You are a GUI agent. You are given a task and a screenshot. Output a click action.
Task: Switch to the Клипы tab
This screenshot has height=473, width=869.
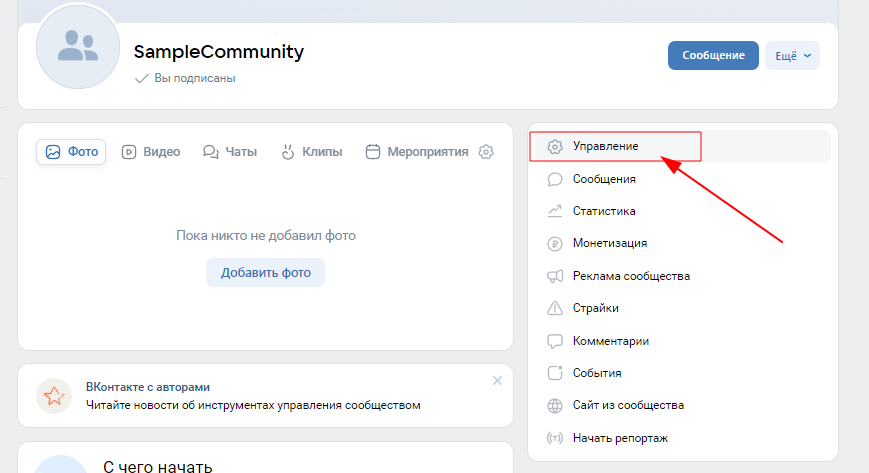(x=311, y=152)
